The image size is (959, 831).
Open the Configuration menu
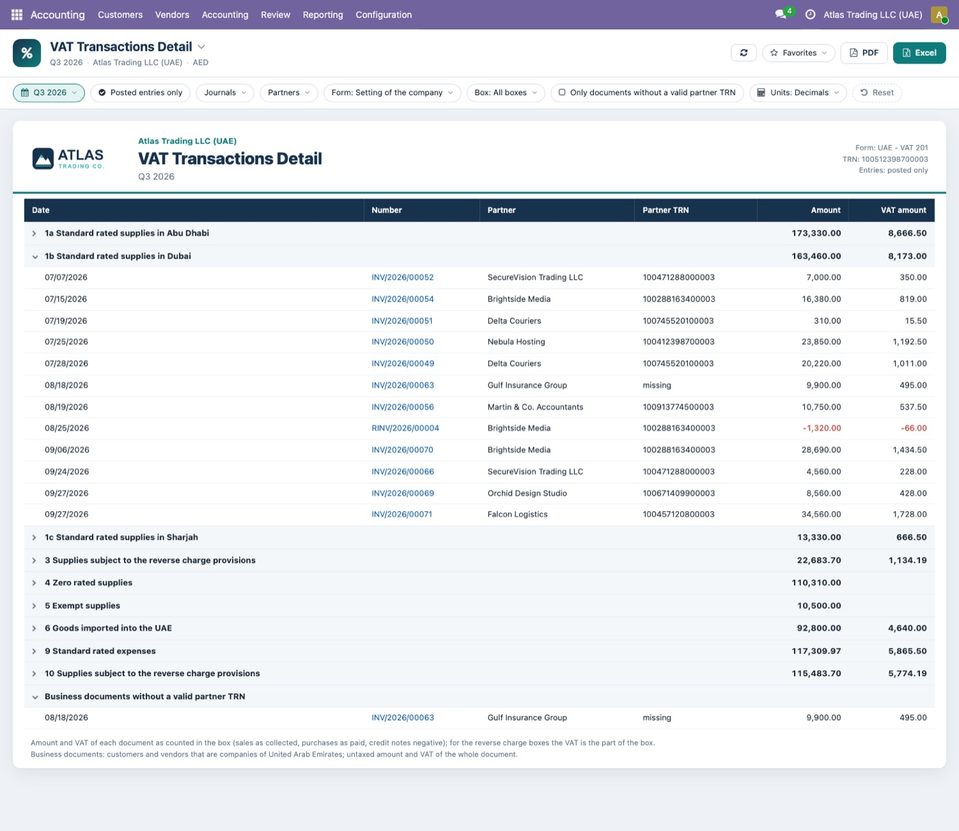tap(383, 15)
